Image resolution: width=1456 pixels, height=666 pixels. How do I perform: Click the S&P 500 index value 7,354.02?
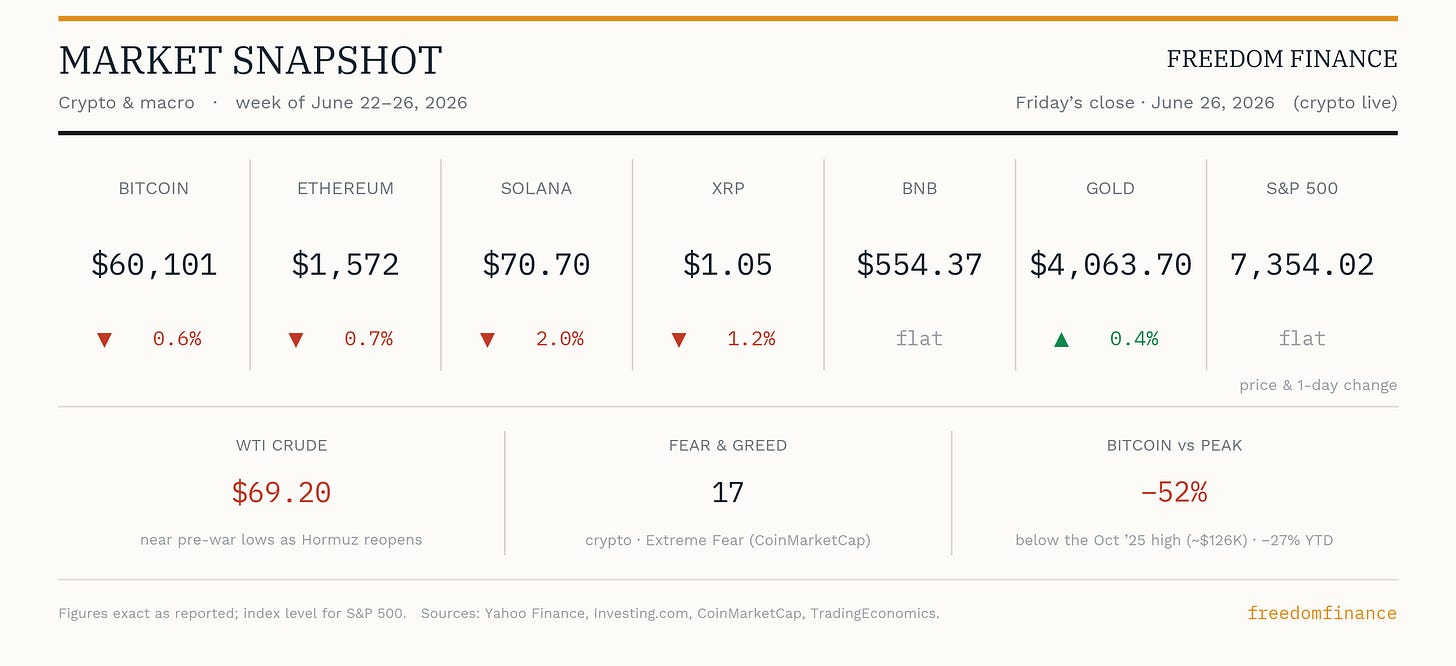pos(1302,265)
